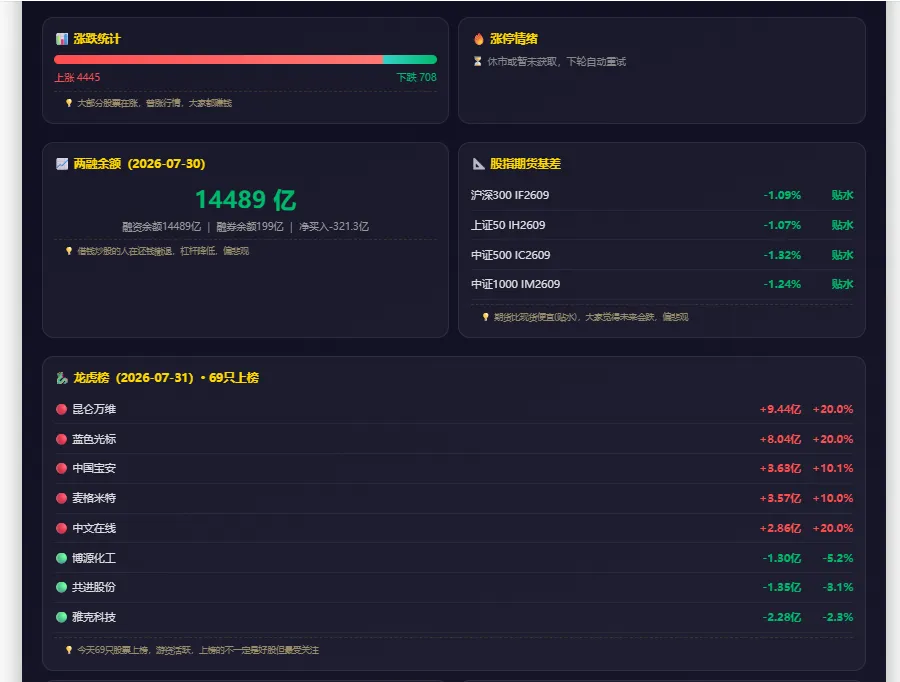
Task: Click the green dot beside 雅克科技
Action: tap(61, 617)
